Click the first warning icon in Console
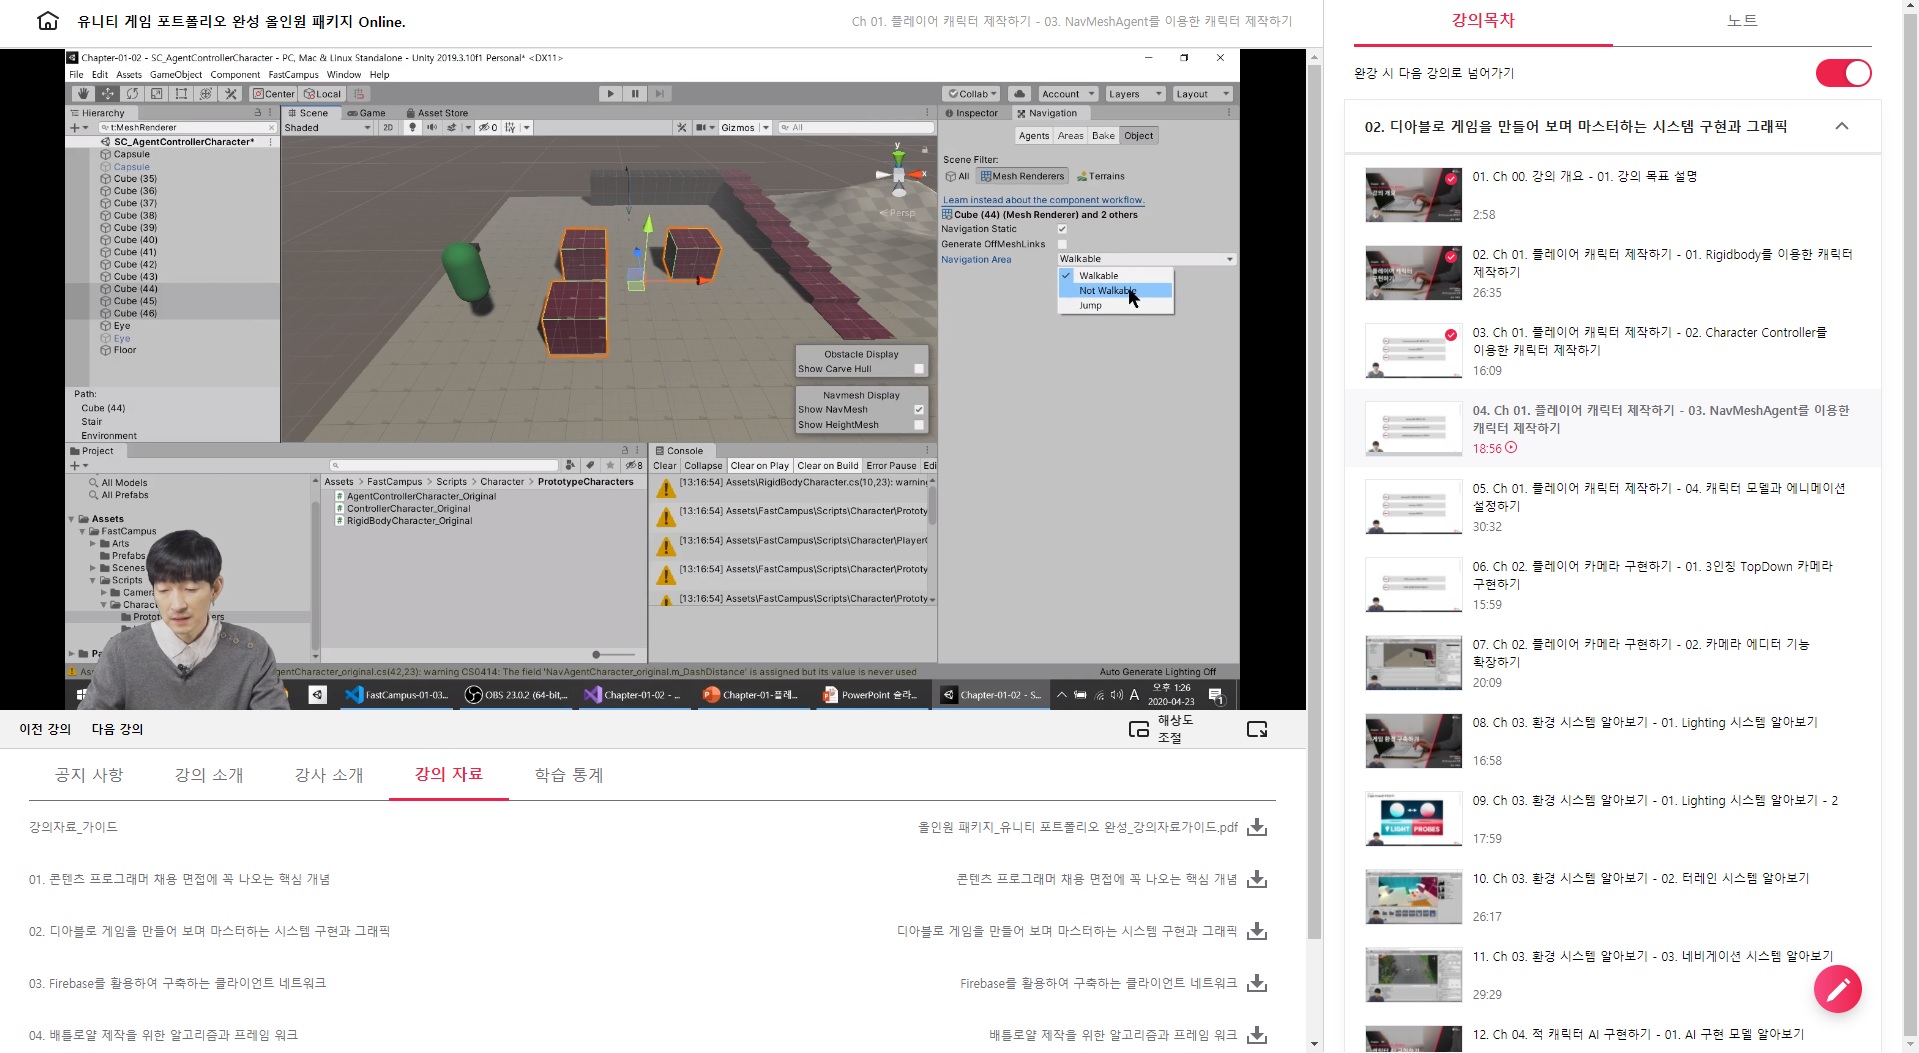Image resolution: width=1919 pixels, height=1053 pixels. (665, 488)
